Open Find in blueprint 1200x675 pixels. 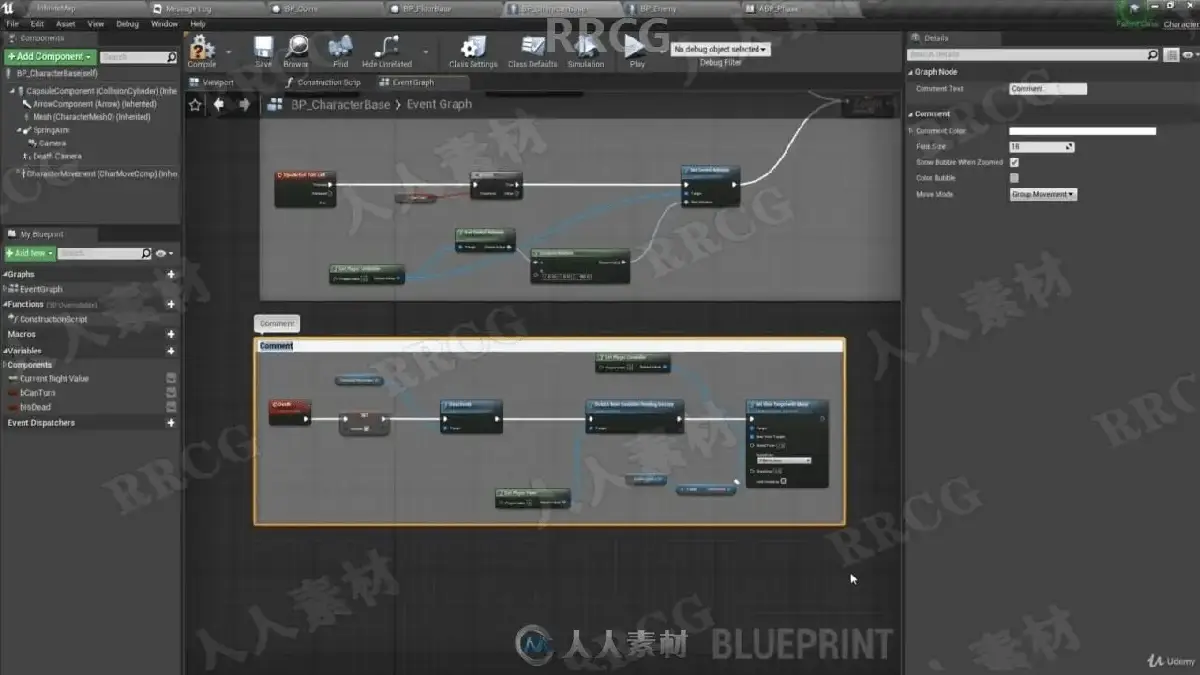(x=341, y=51)
